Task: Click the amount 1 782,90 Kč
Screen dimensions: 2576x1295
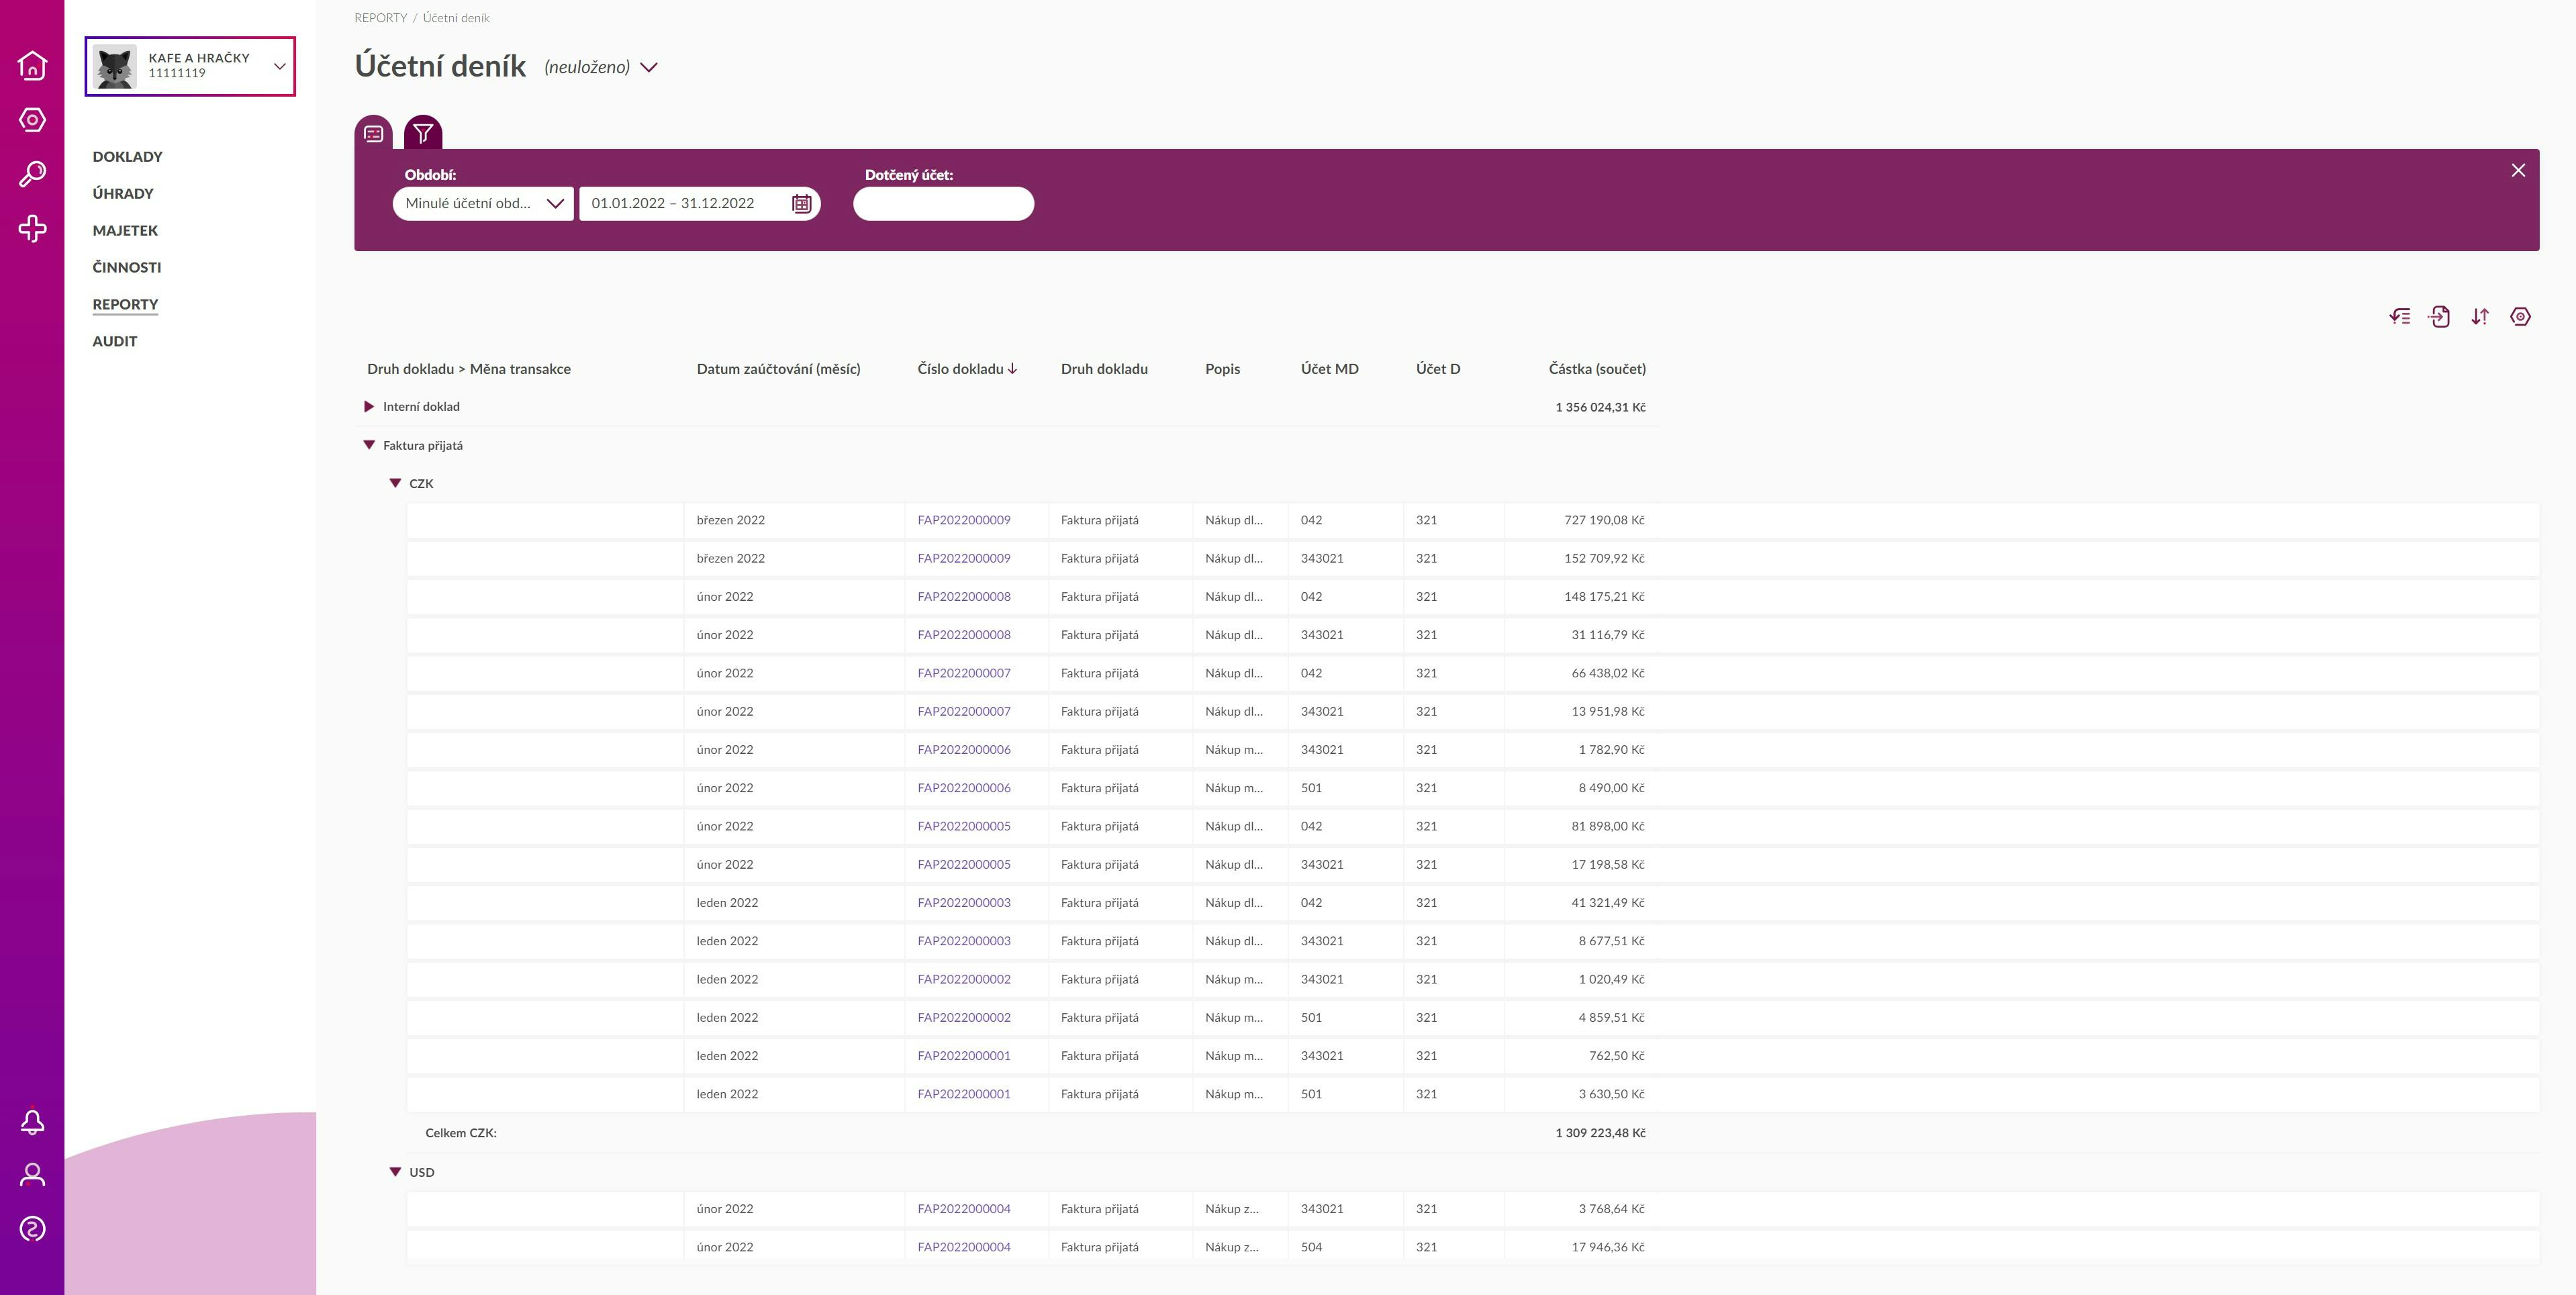Action: click(x=1611, y=750)
